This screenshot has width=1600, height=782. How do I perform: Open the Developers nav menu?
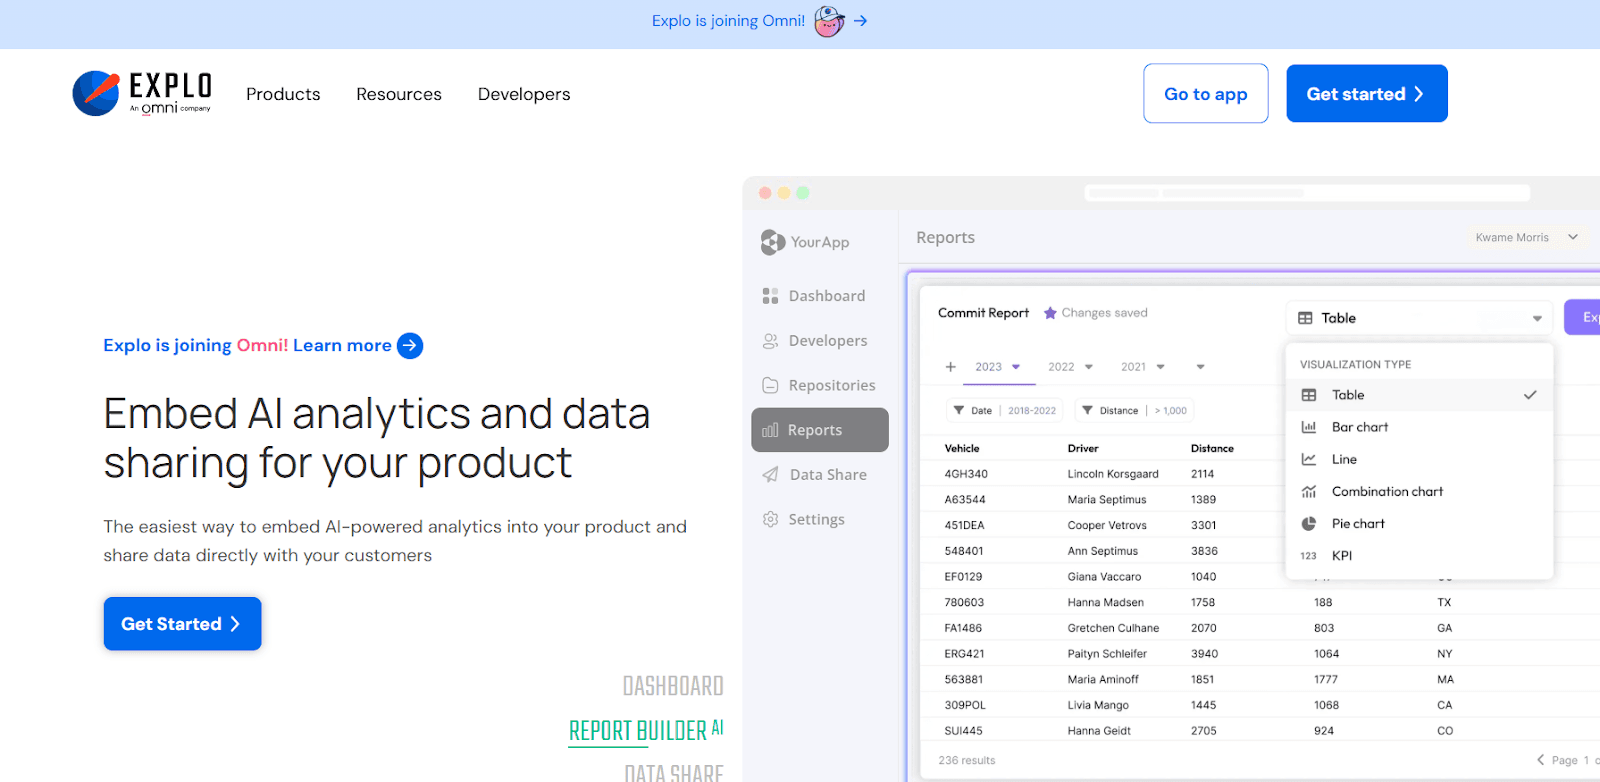point(524,94)
